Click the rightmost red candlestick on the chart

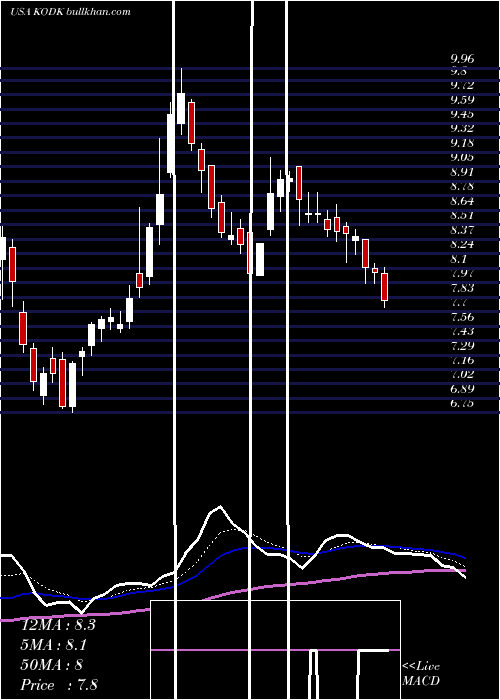pyautogui.click(x=384, y=287)
